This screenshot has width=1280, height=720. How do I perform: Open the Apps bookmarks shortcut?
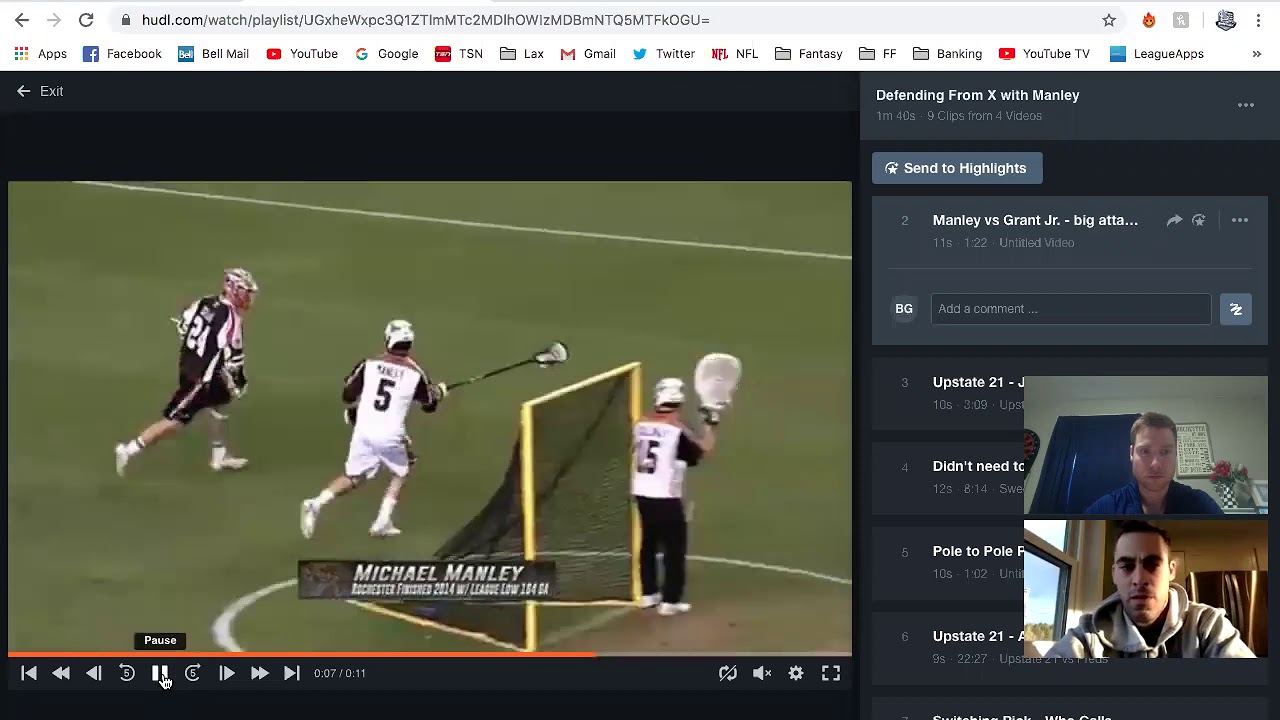pos(41,54)
